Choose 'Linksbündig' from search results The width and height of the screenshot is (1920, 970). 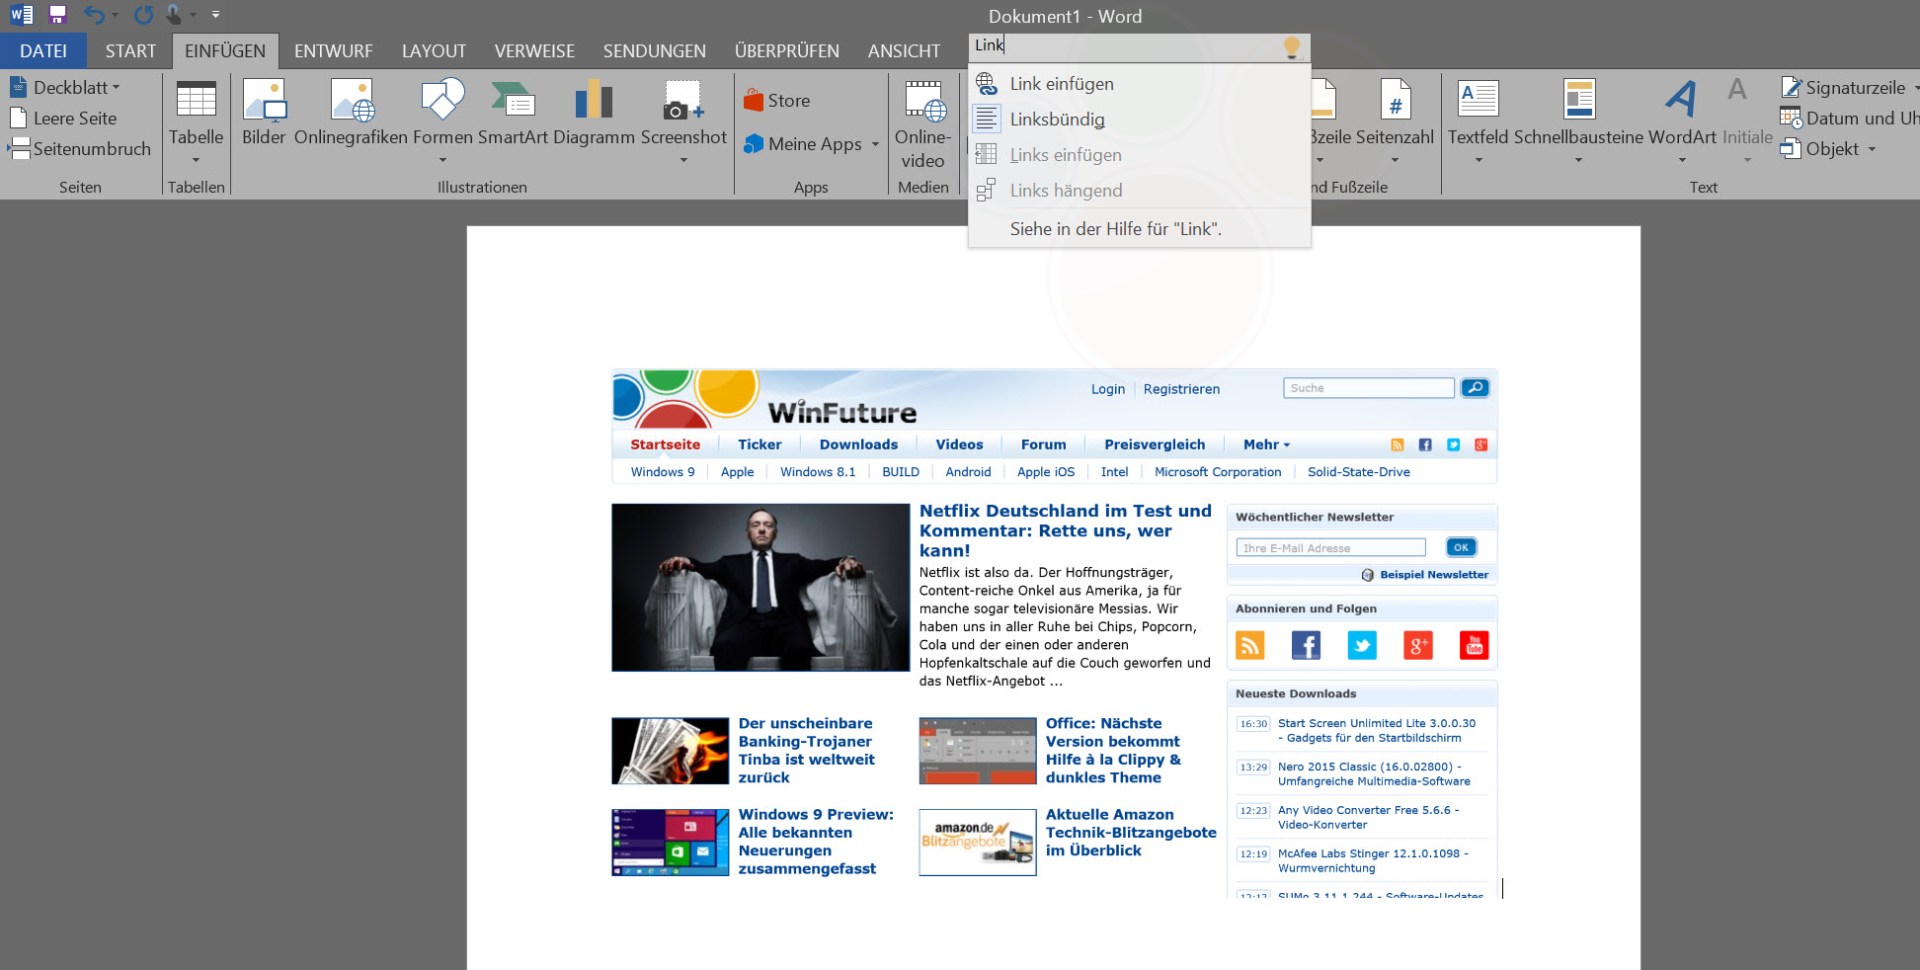coord(1139,119)
